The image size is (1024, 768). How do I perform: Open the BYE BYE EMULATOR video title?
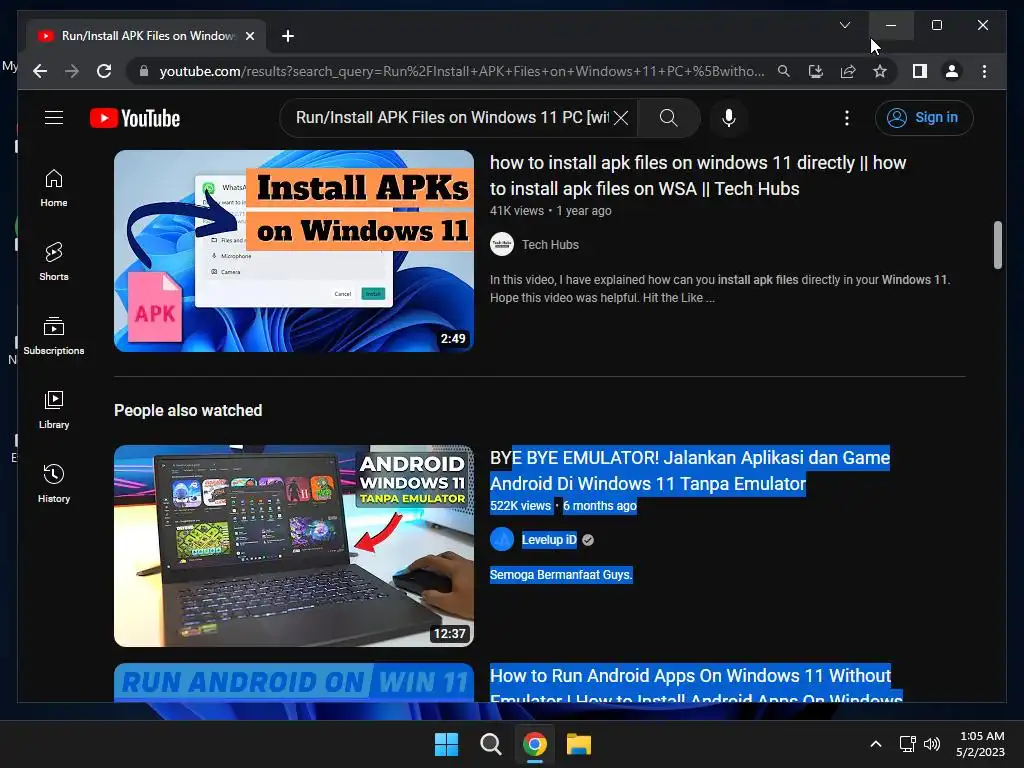(690, 471)
